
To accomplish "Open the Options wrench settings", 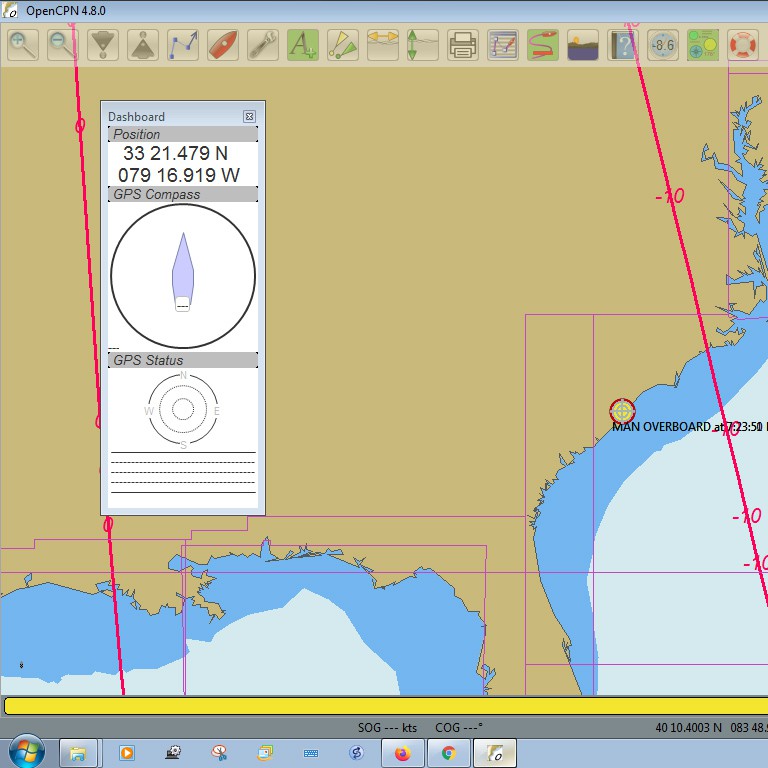I will point(263,45).
